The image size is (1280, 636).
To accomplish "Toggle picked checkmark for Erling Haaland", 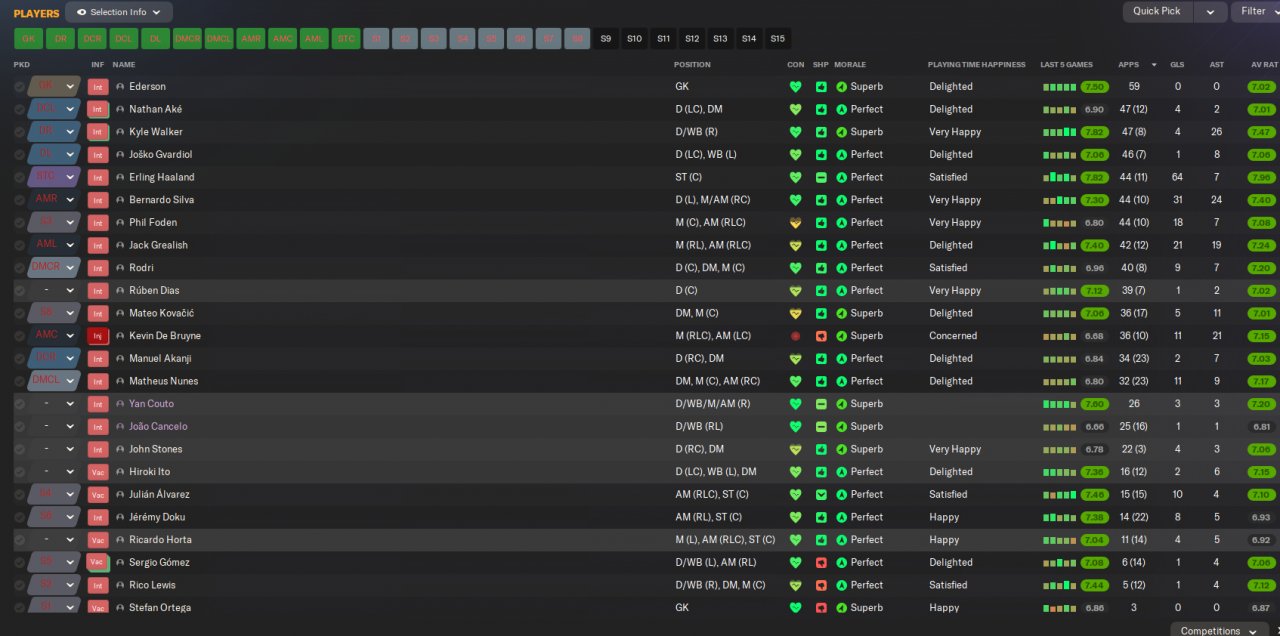I will [19, 177].
